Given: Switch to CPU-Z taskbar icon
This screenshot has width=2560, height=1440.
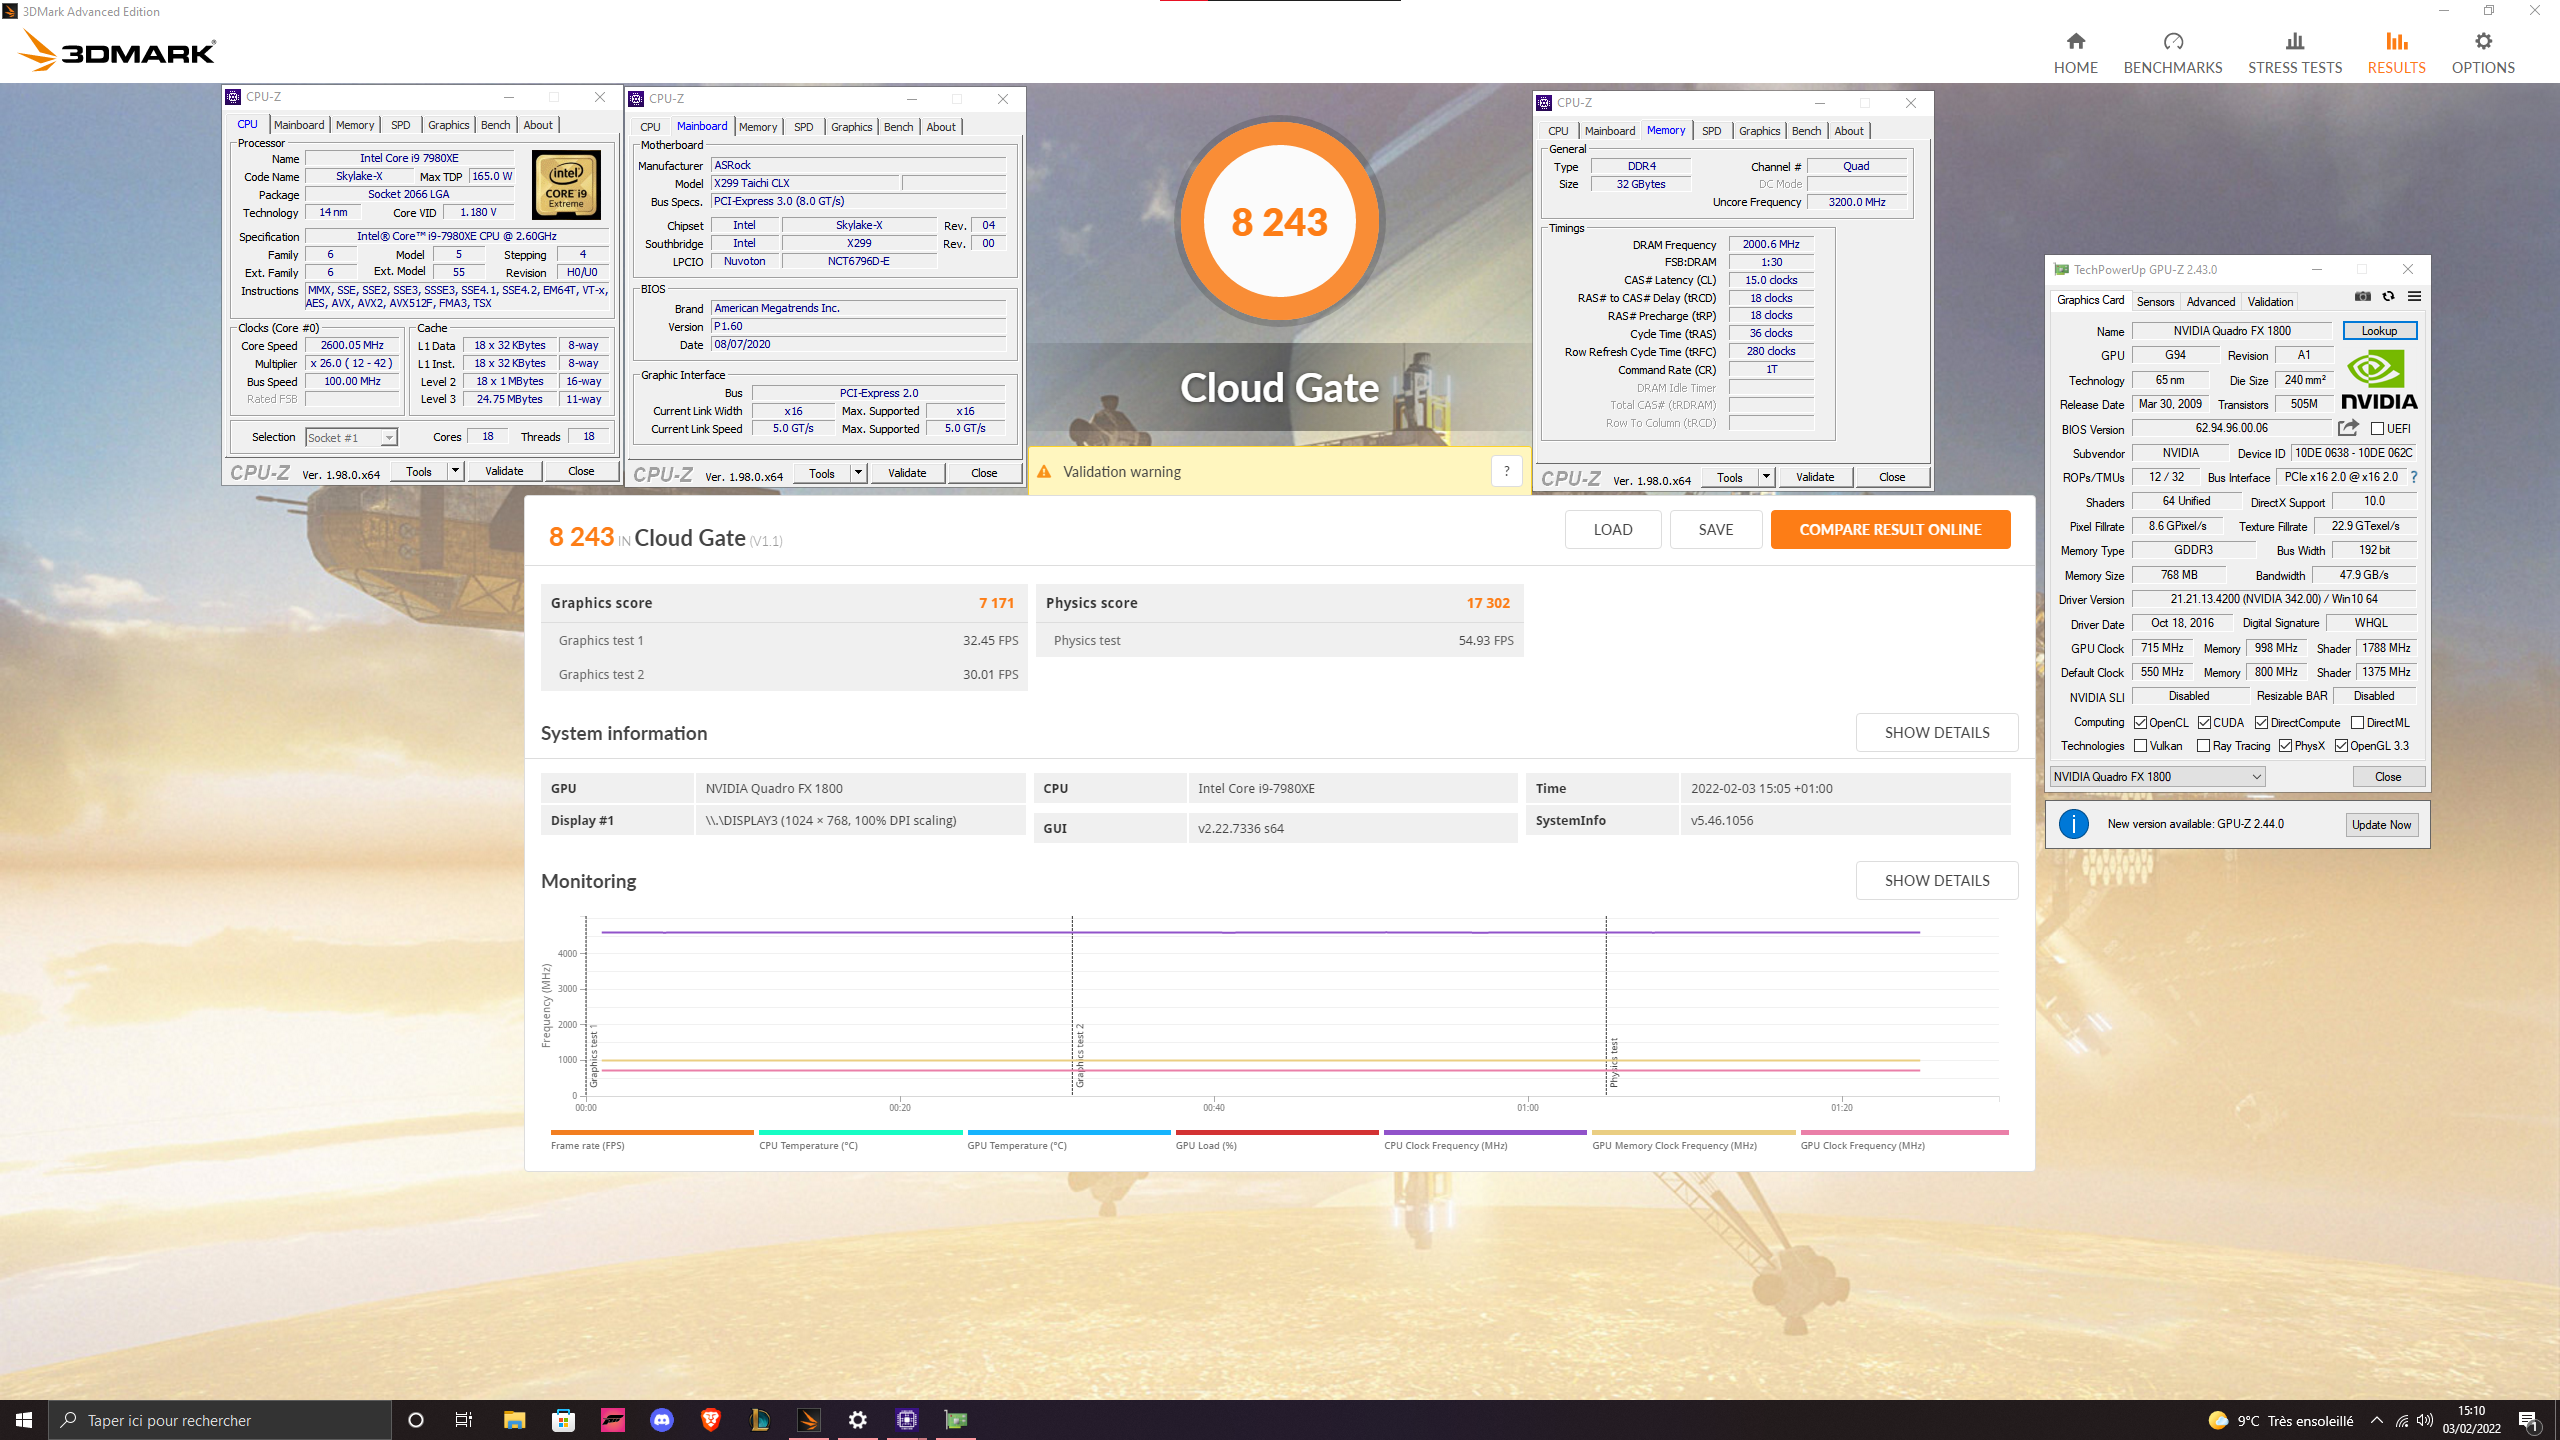Looking at the screenshot, I should (907, 1420).
